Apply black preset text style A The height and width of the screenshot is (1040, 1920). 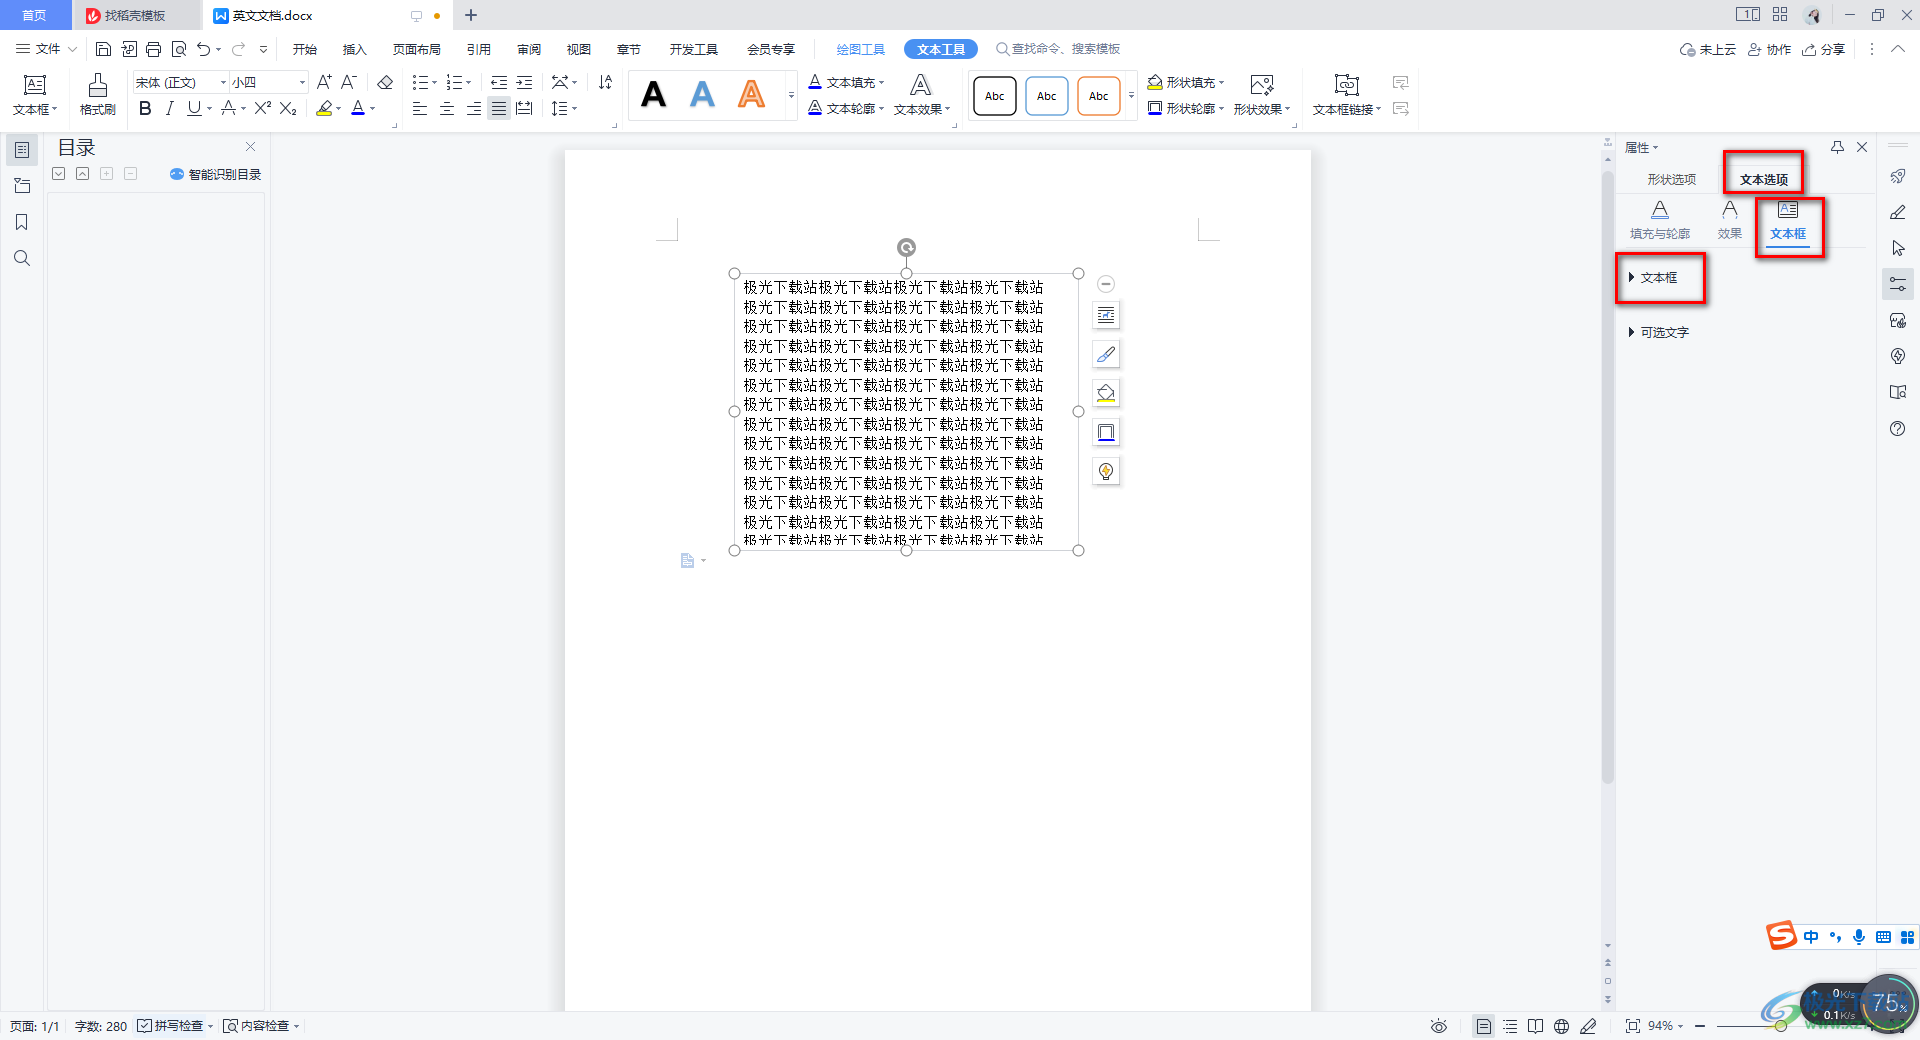(x=654, y=95)
